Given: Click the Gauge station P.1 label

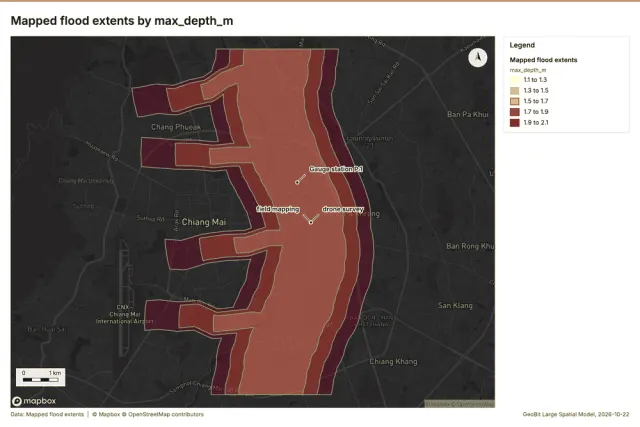Looking at the screenshot, I should pyautogui.click(x=336, y=169).
